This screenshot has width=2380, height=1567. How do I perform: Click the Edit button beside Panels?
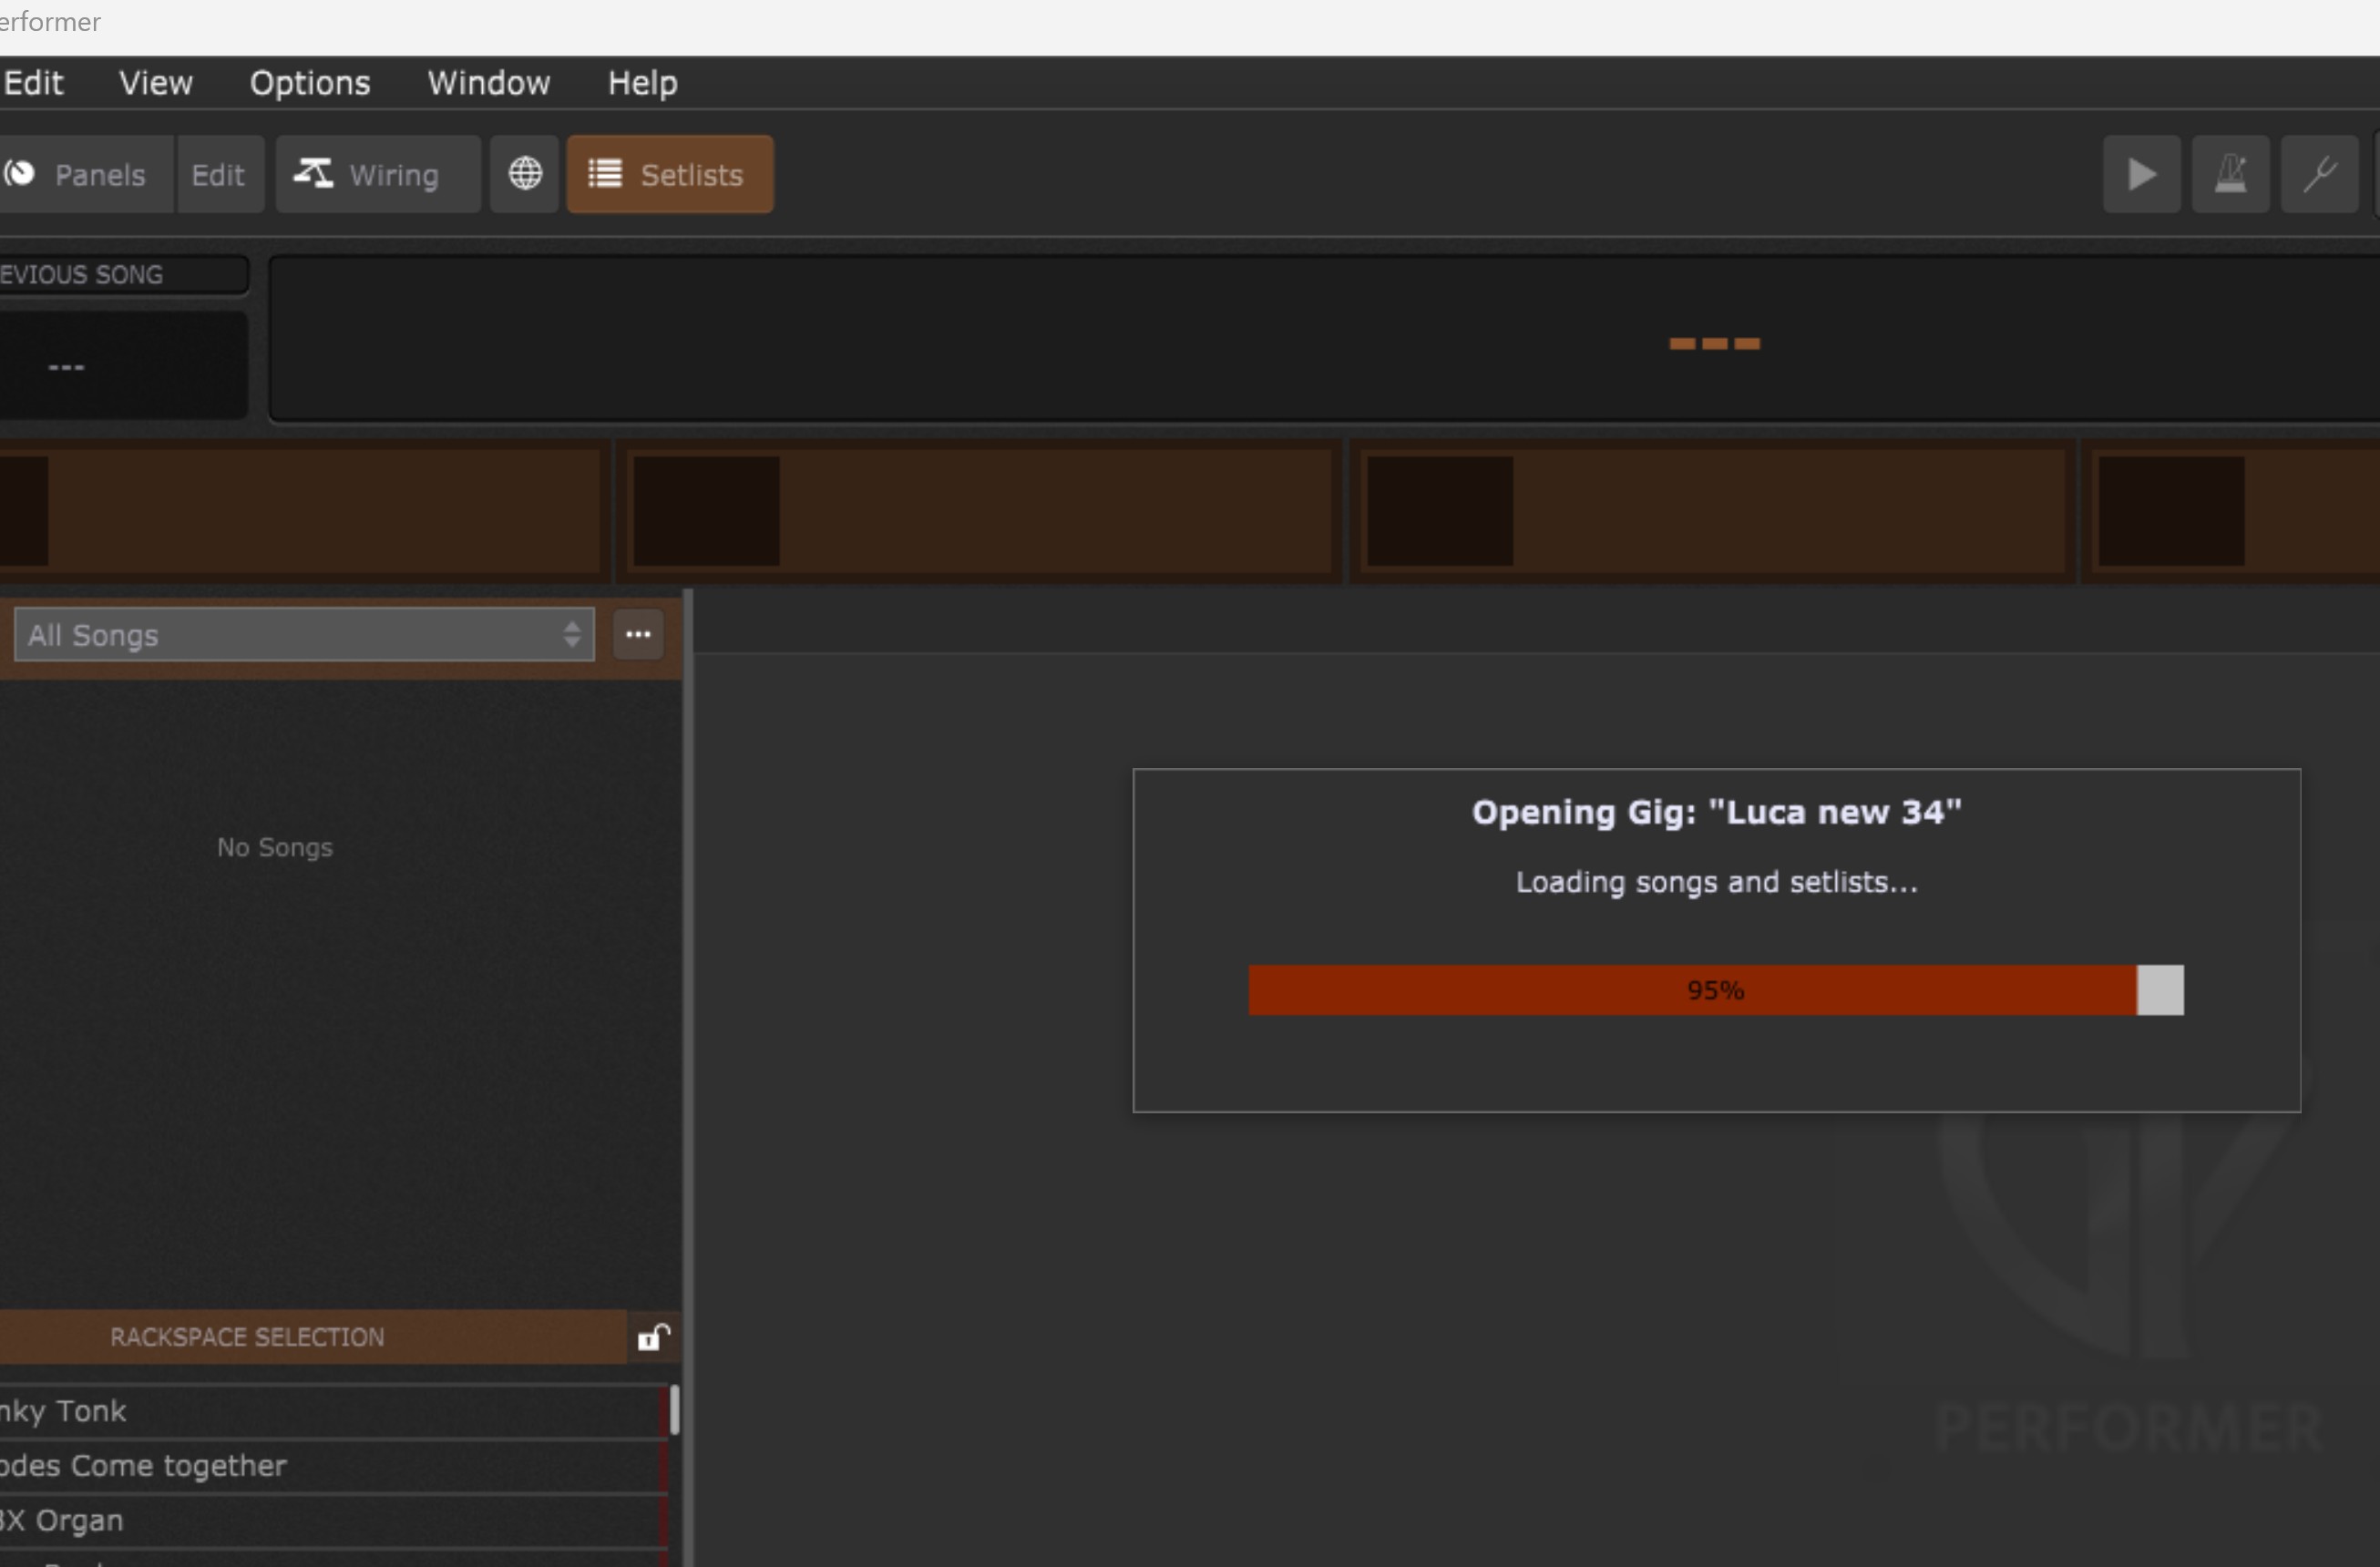point(218,175)
